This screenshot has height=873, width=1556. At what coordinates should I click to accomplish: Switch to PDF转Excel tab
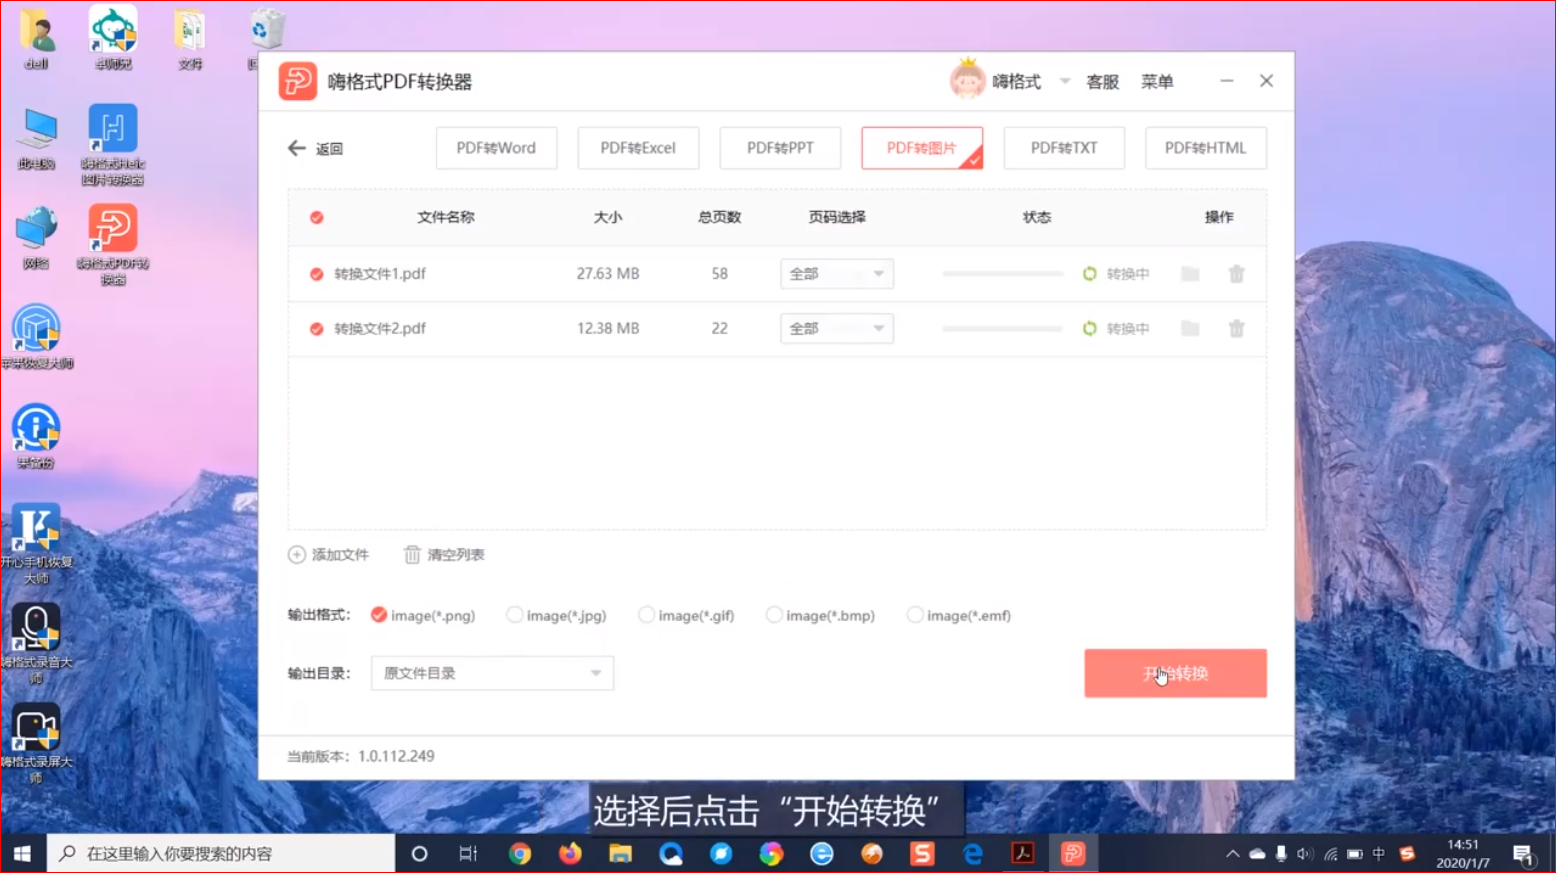point(638,148)
